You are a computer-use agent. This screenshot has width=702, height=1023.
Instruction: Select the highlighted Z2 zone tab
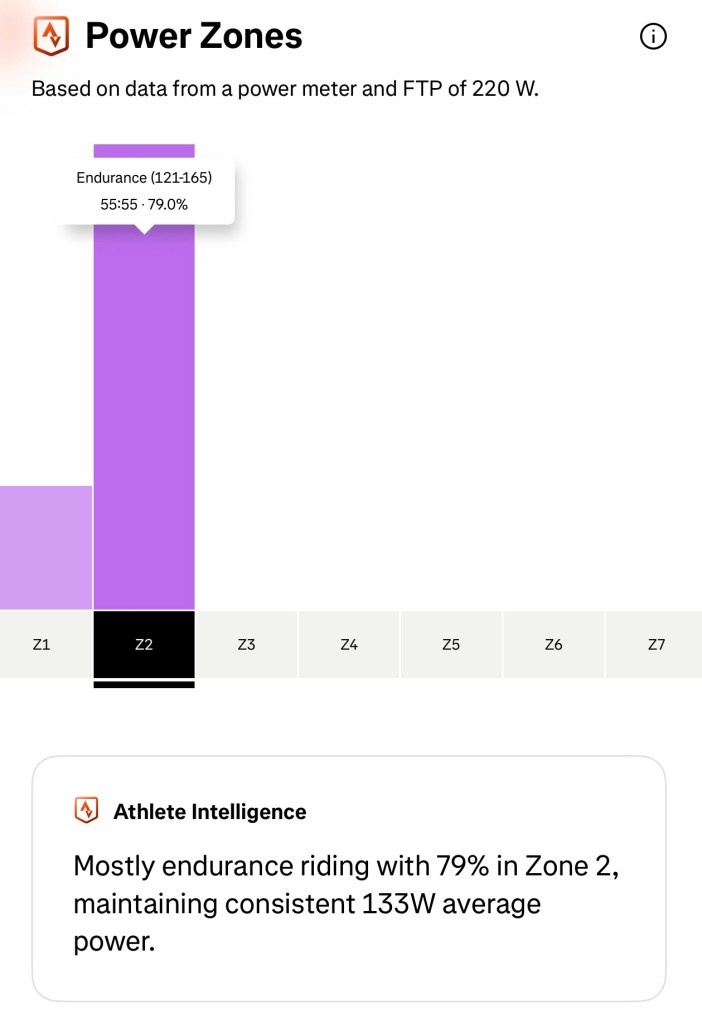tap(144, 645)
